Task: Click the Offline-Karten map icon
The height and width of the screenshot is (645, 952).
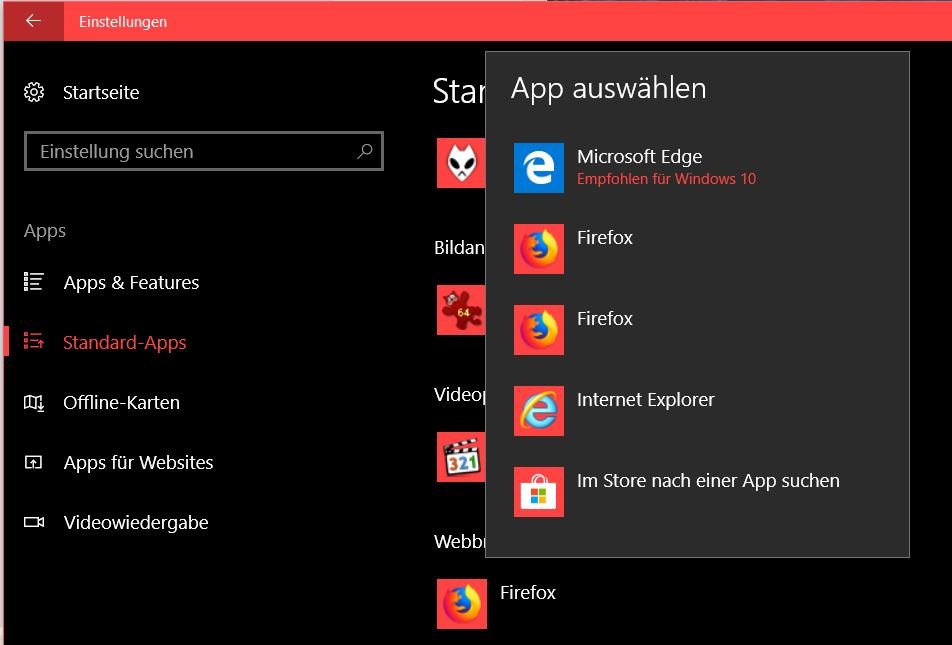Action: pyautogui.click(x=33, y=402)
